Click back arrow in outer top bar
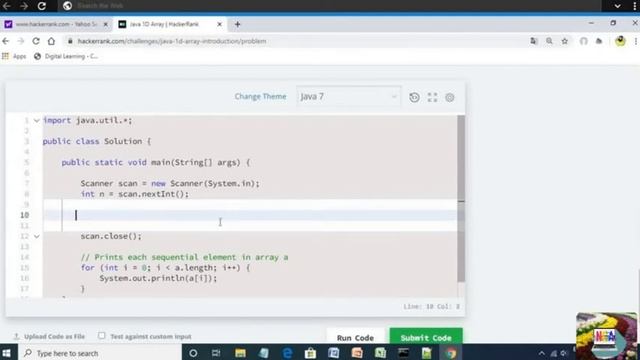Image resolution: width=640 pixels, height=360 pixels. pyautogui.click(x=7, y=6)
